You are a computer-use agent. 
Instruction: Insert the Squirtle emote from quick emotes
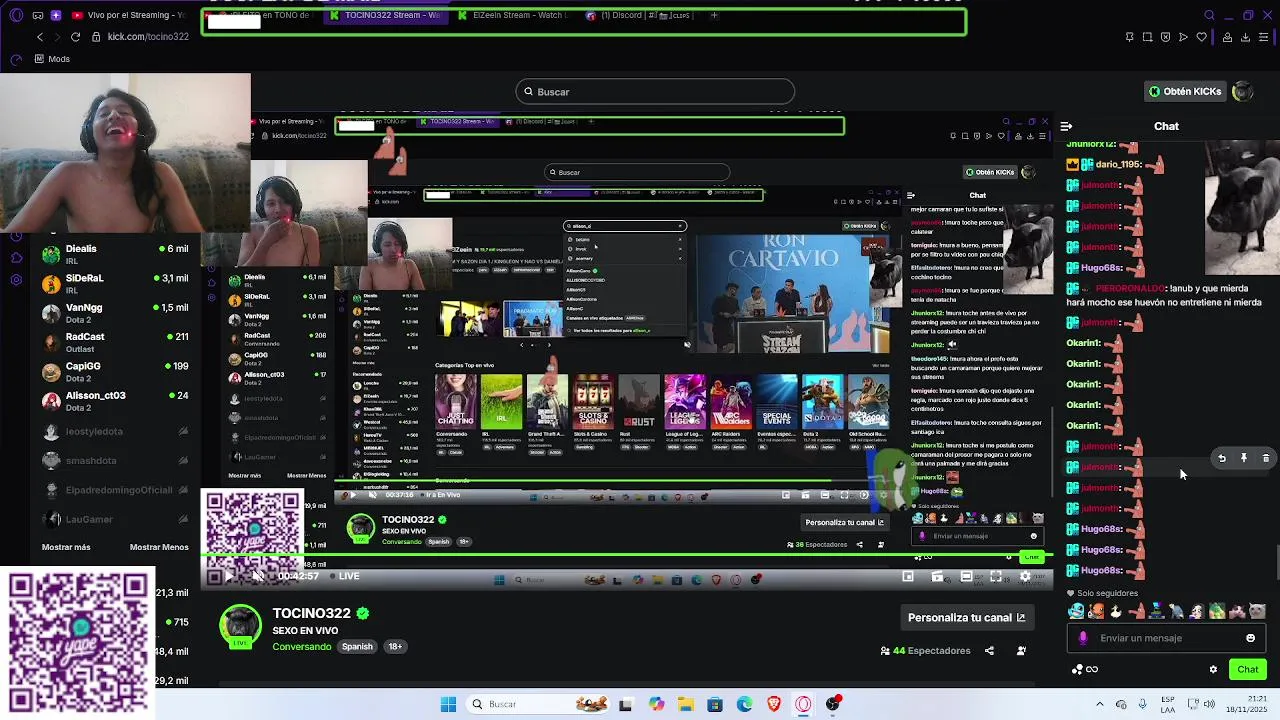[1076, 611]
